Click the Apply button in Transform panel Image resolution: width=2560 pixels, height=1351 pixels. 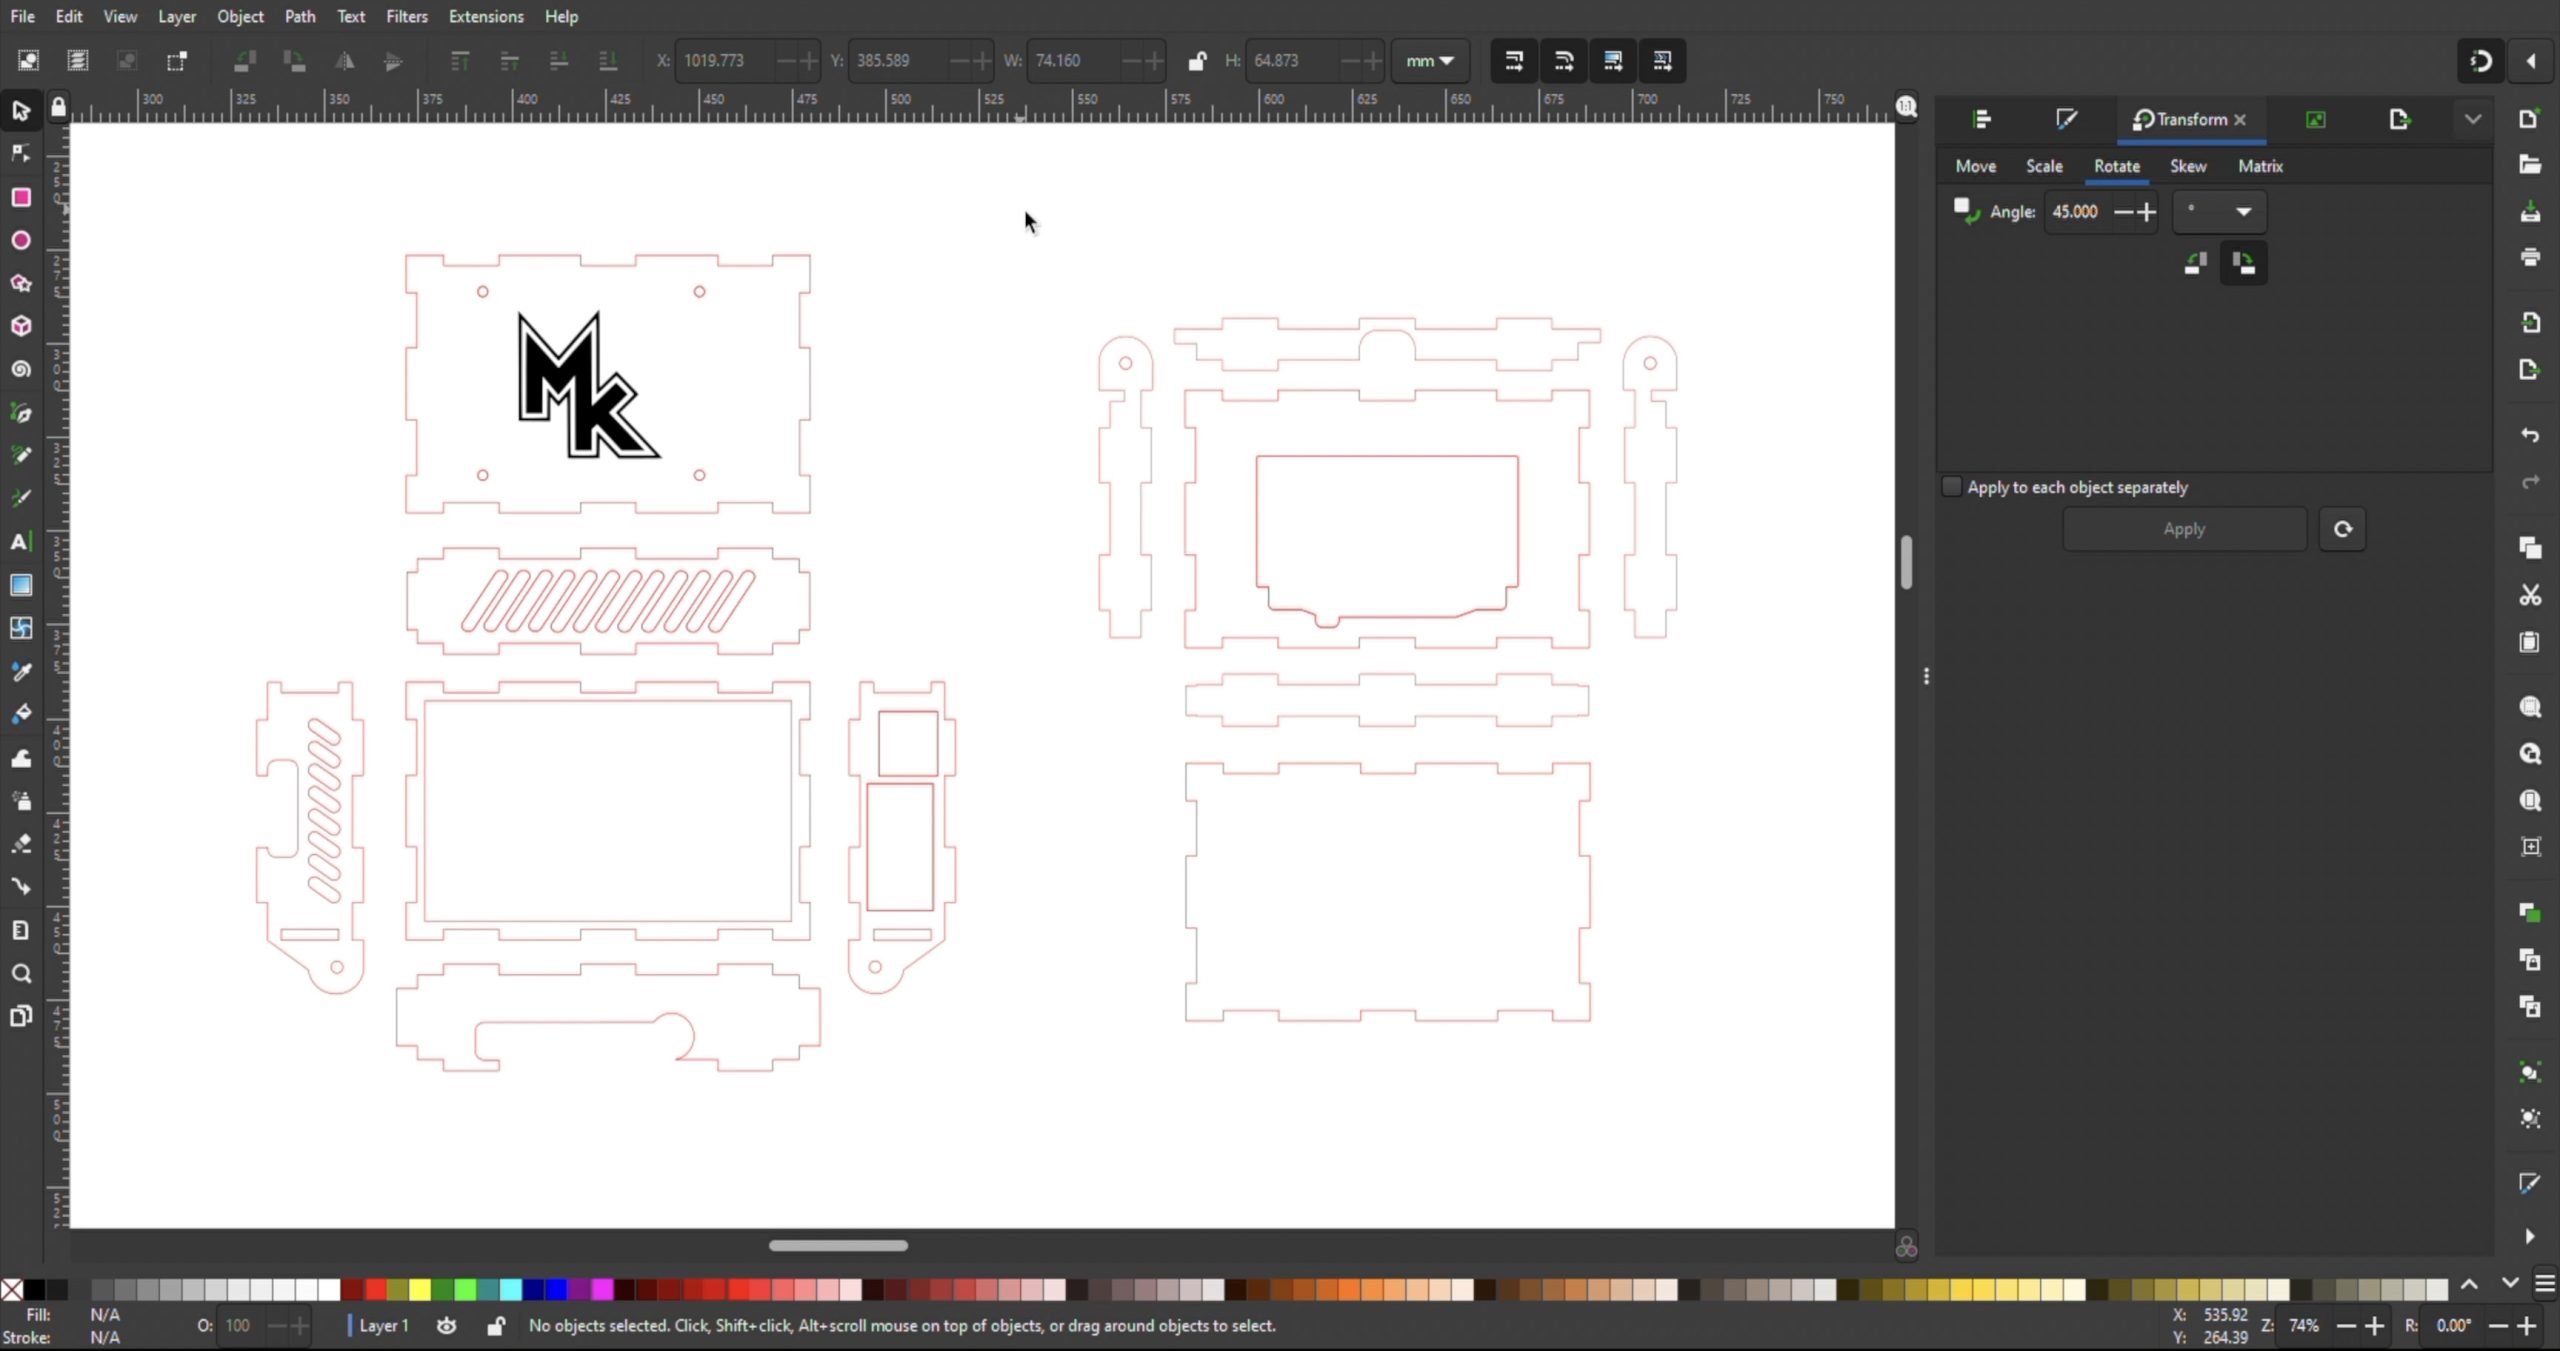2184,528
